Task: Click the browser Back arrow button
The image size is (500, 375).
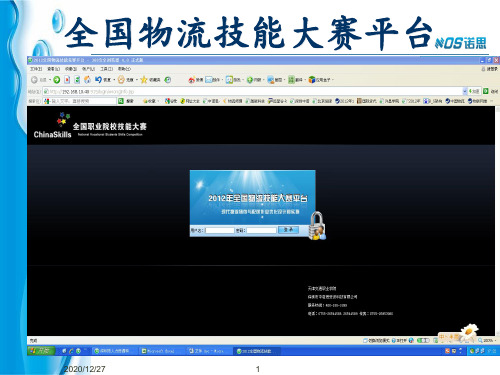Action: point(34,80)
